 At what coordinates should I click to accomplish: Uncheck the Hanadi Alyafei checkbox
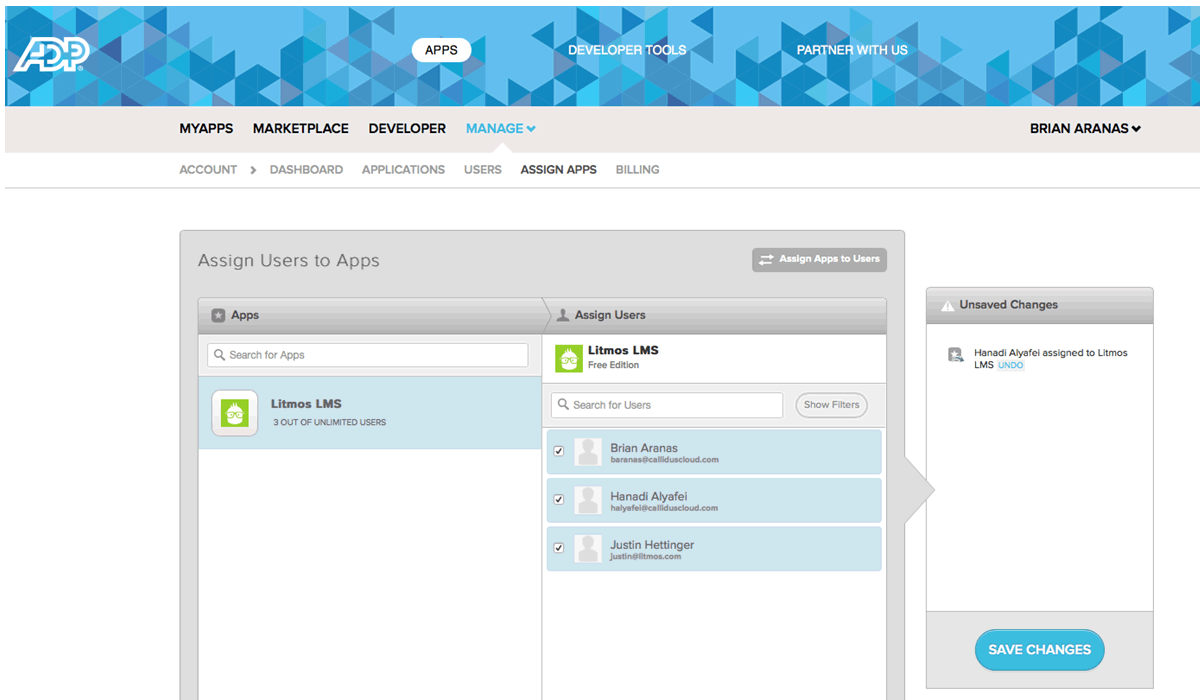coord(559,499)
